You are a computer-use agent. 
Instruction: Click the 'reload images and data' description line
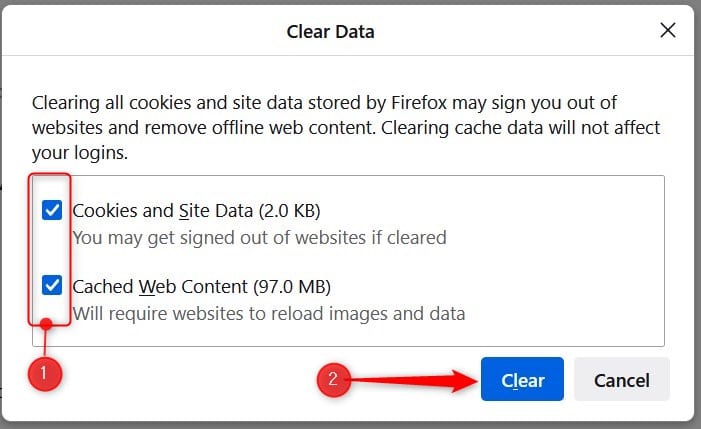269,314
